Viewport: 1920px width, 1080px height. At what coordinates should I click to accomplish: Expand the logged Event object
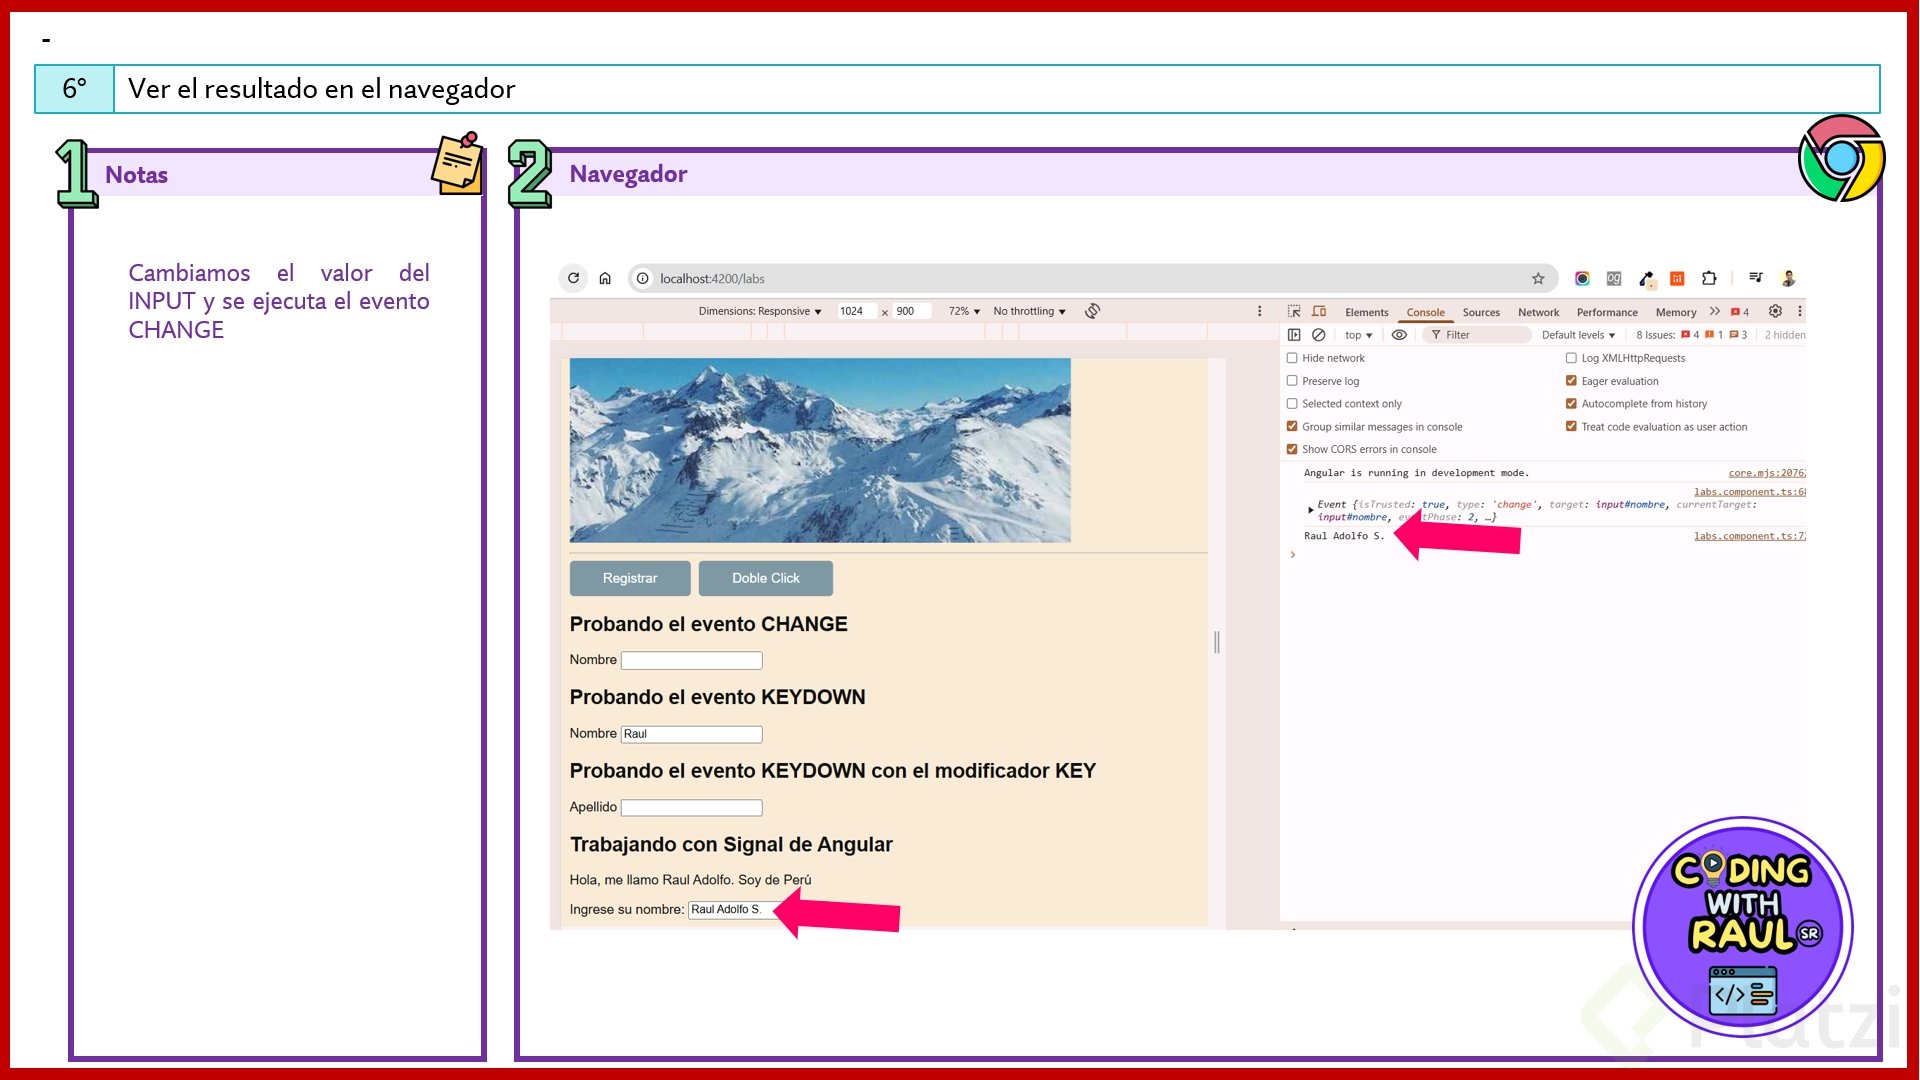[1311, 510]
